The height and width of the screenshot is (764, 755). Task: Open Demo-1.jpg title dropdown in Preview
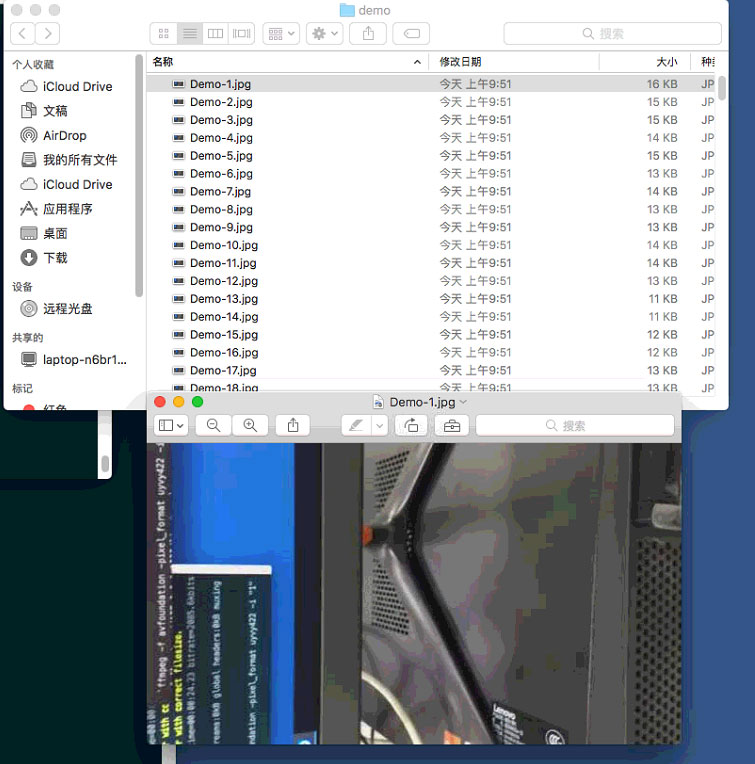(463, 402)
